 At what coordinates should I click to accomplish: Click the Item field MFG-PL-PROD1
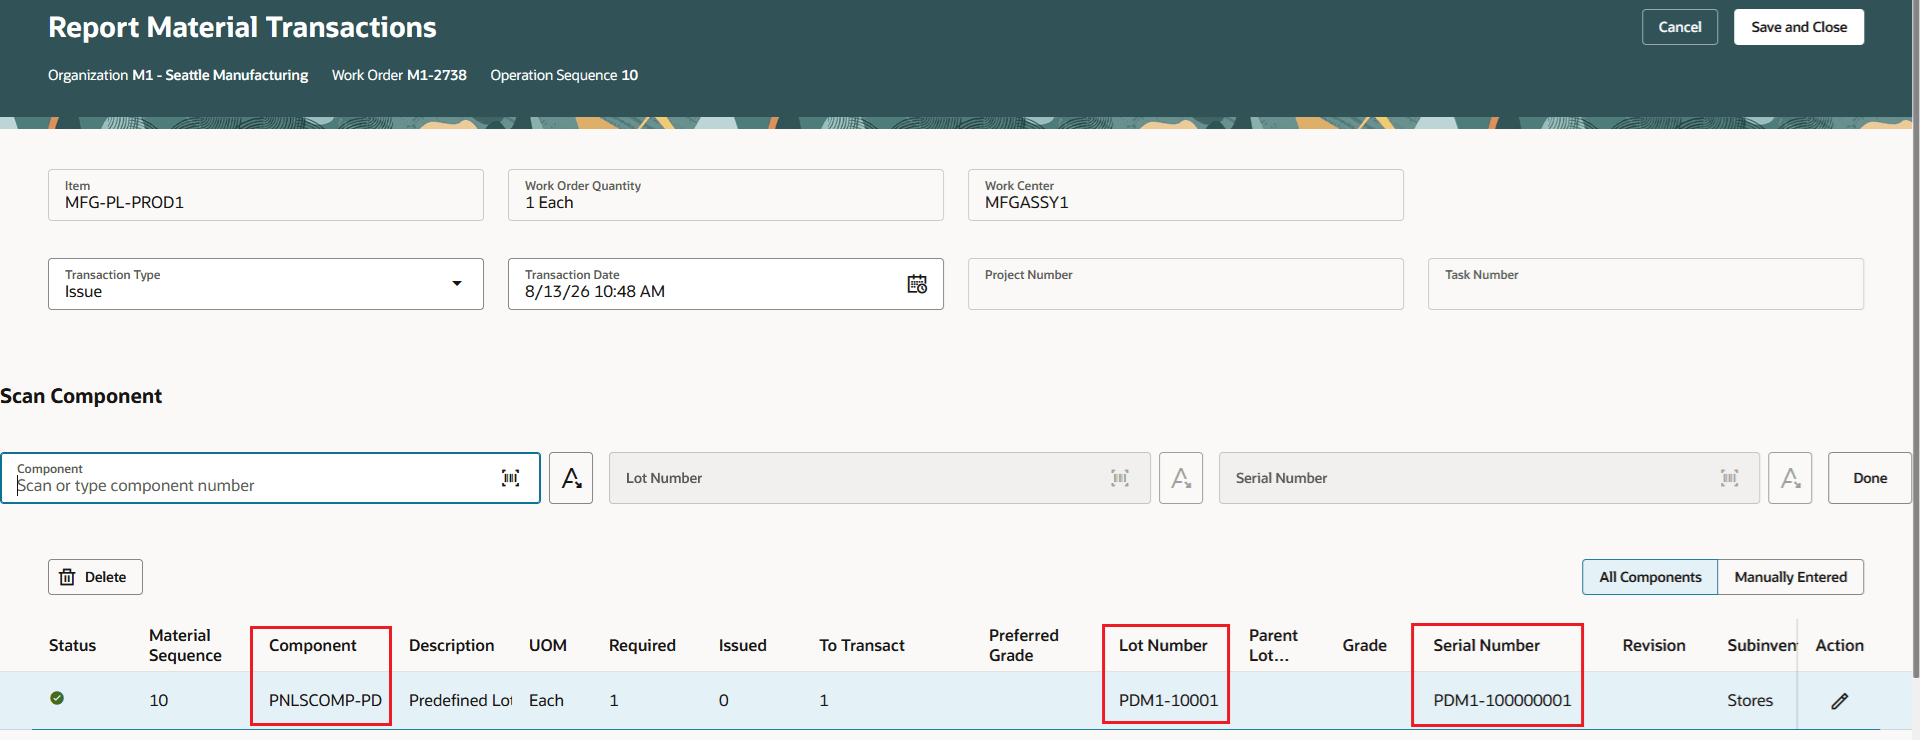tap(266, 195)
